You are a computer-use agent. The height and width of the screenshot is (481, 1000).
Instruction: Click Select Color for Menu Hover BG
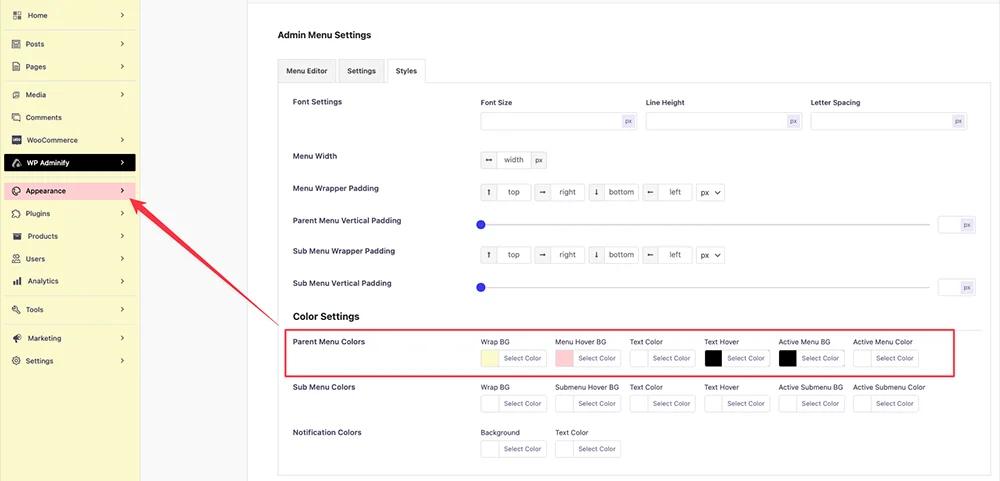[596, 359]
